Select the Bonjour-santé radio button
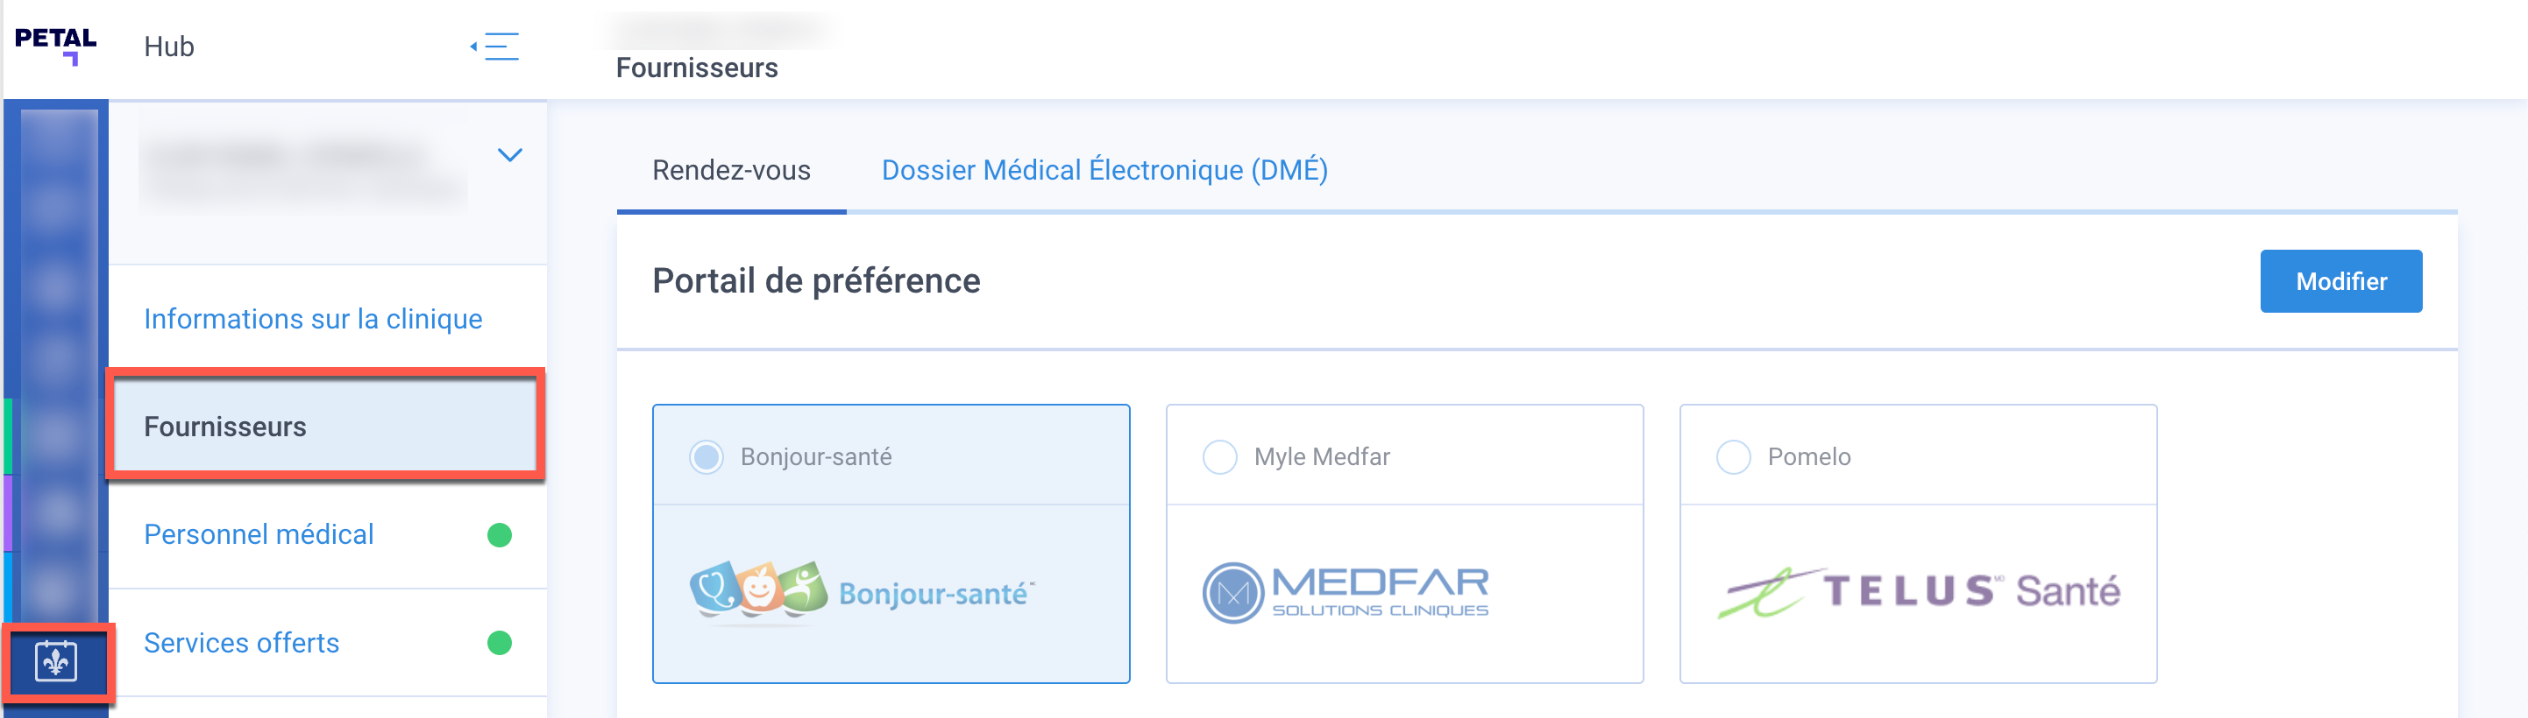2528x718 pixels. click(707, 457)
